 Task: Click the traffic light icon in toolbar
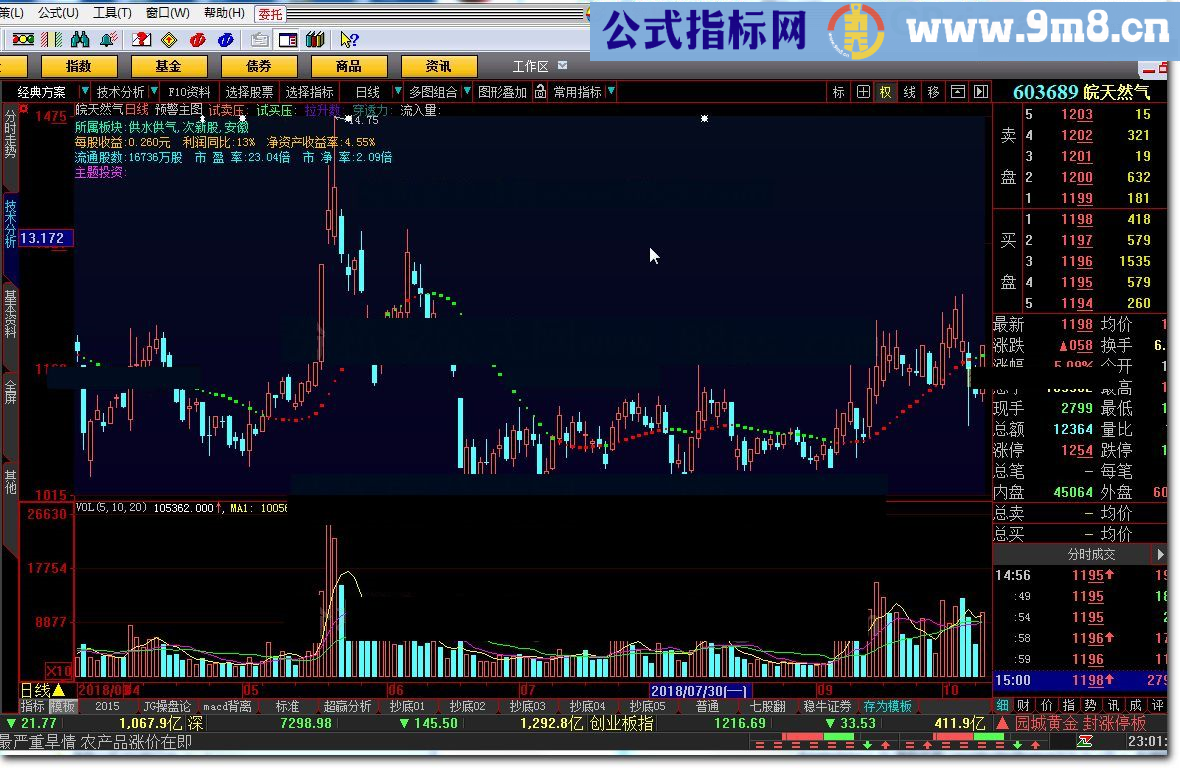pyautogui.click(x=23, y=40)
